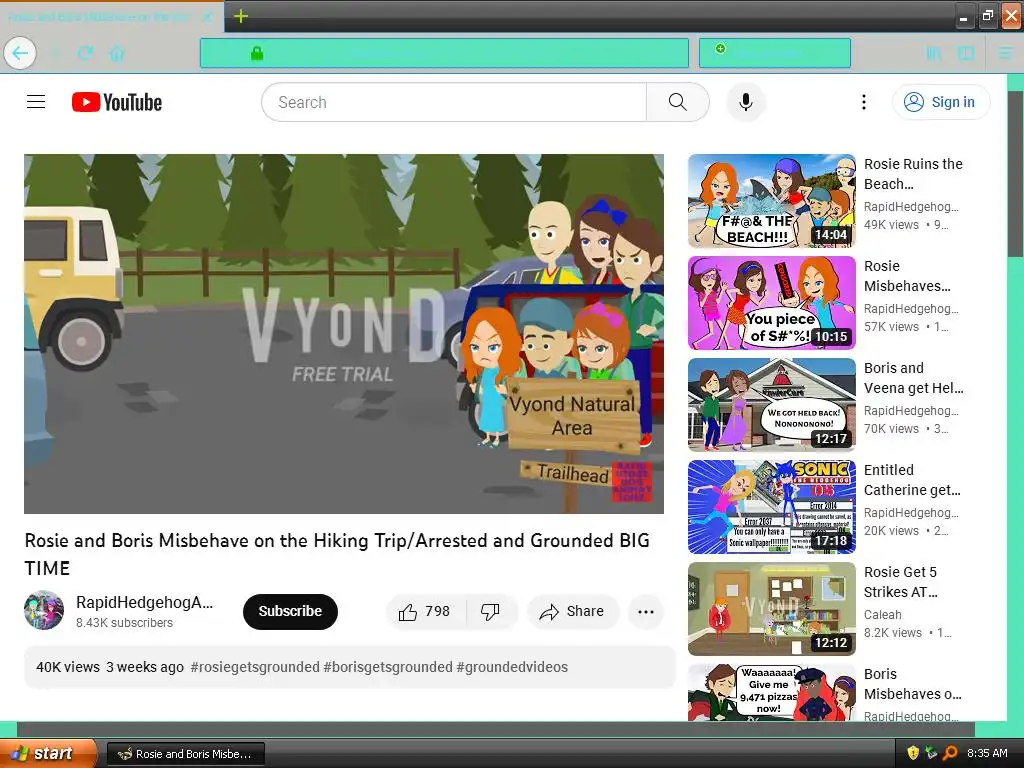Go to browser home page icon

[x=117, y=53]
